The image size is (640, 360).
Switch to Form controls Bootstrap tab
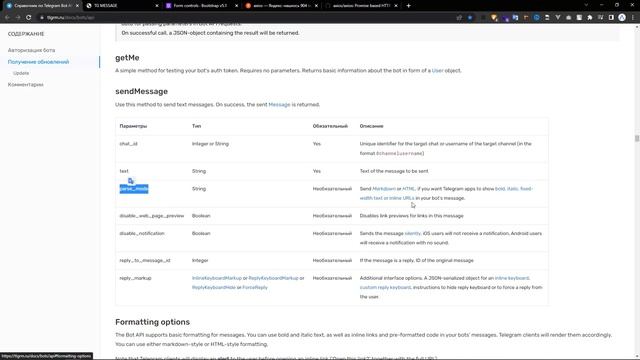click(201, 6)
